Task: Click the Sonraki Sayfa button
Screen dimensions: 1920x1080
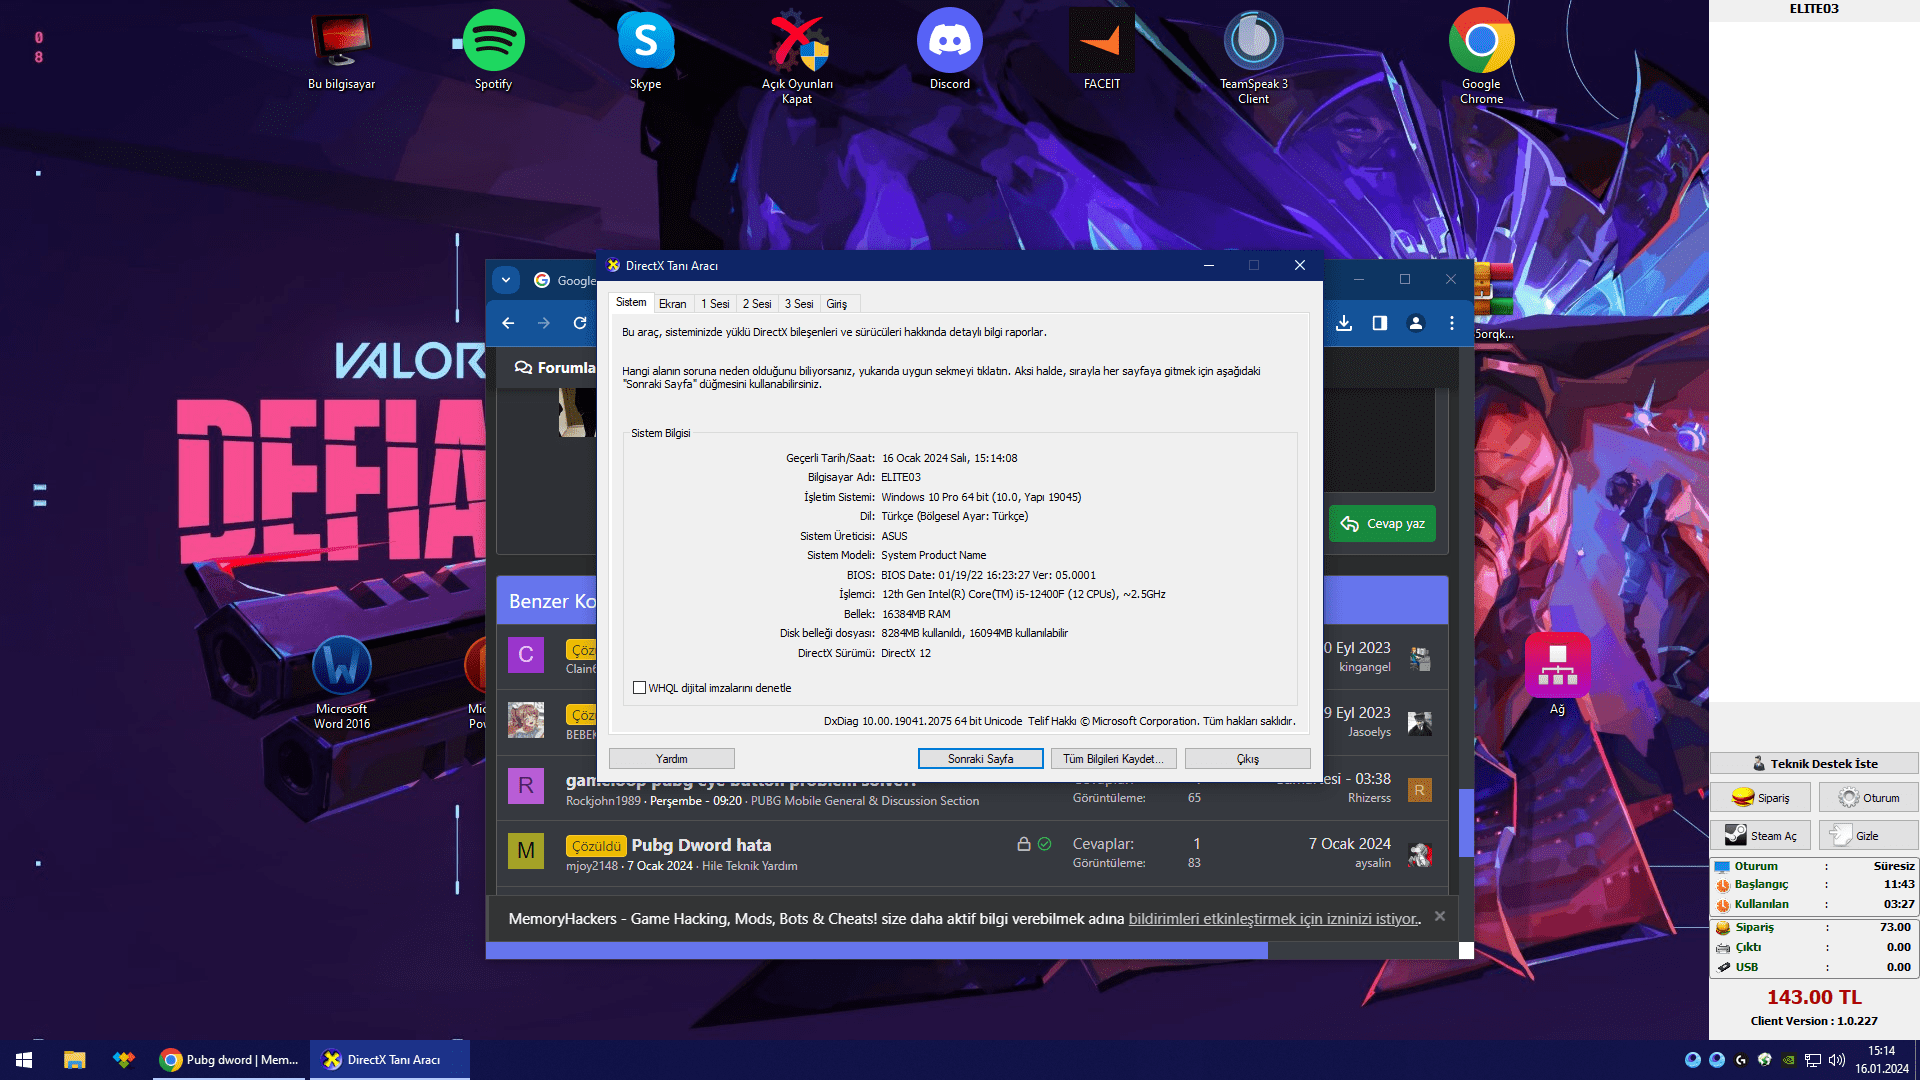Action: pyautogui.click(x=981, y=759)
